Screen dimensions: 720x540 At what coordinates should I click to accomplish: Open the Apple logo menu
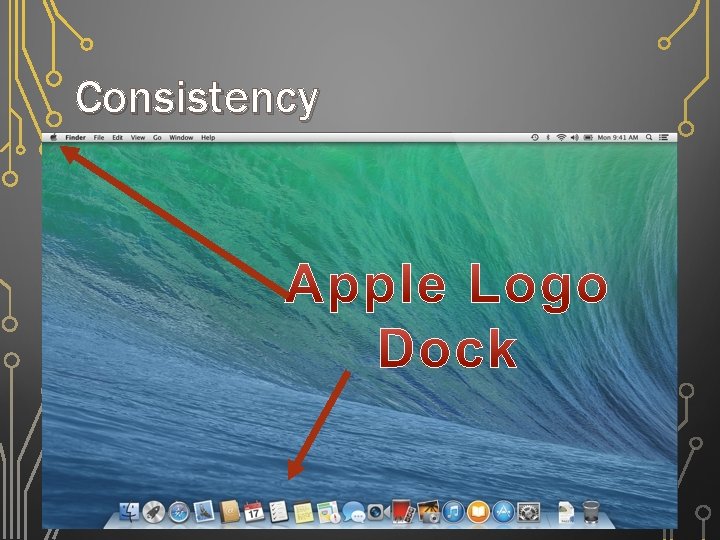[53, 137]
